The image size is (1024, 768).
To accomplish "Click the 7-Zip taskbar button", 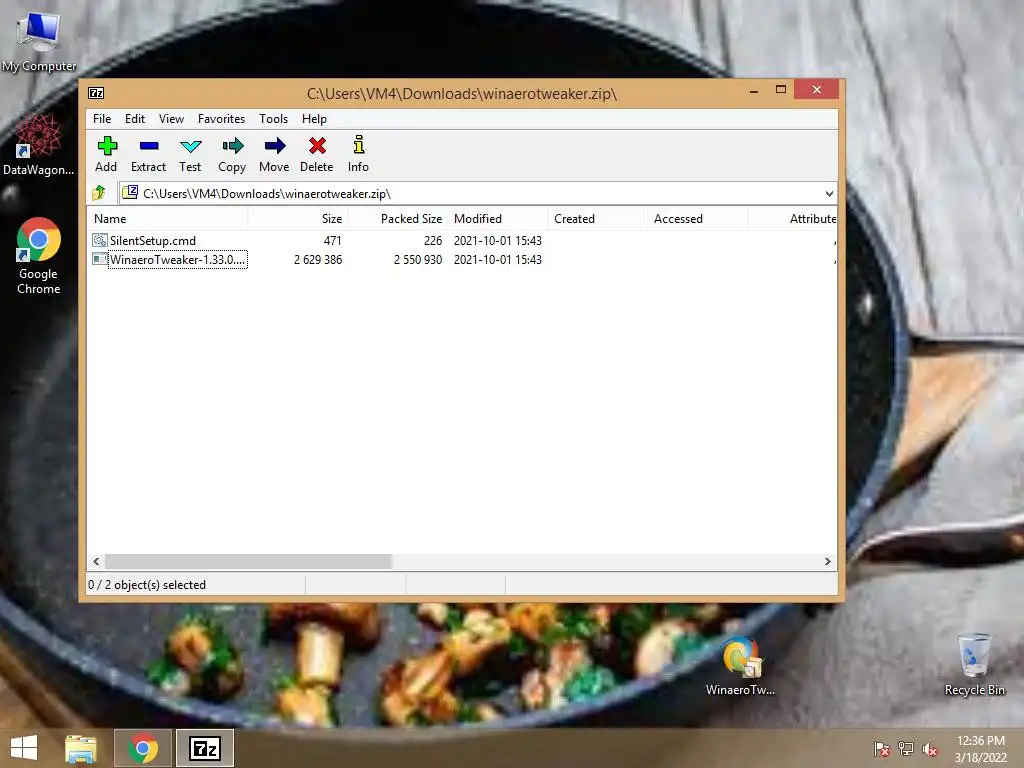I will point(205,748).
